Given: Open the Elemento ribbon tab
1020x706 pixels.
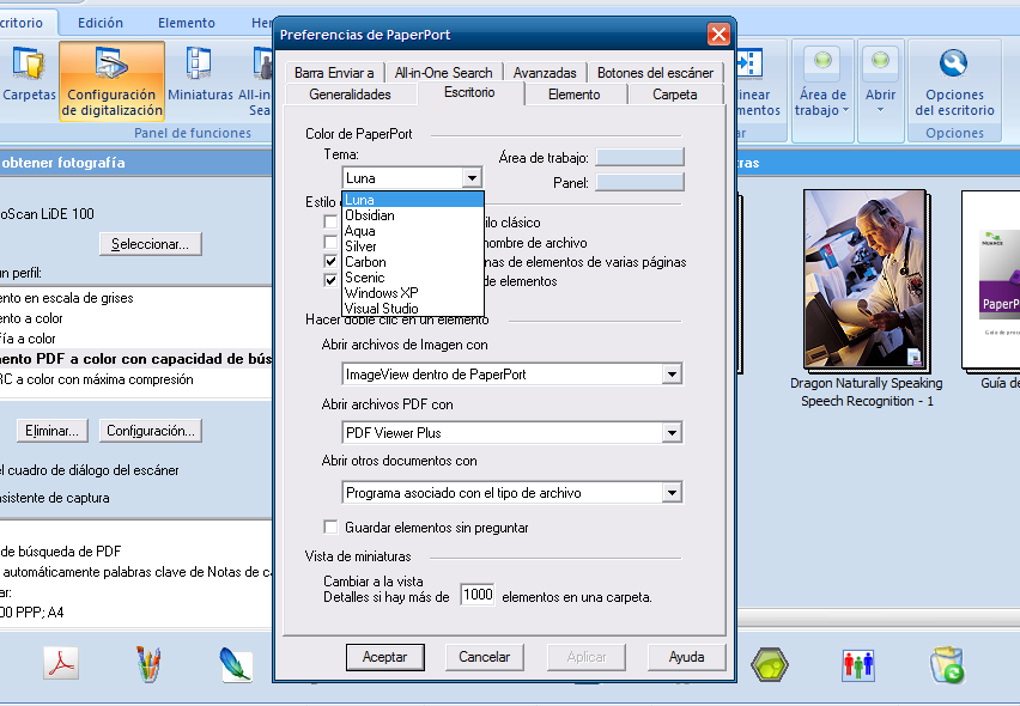Looking at the screenshot, I should click(x=186, y=23).
